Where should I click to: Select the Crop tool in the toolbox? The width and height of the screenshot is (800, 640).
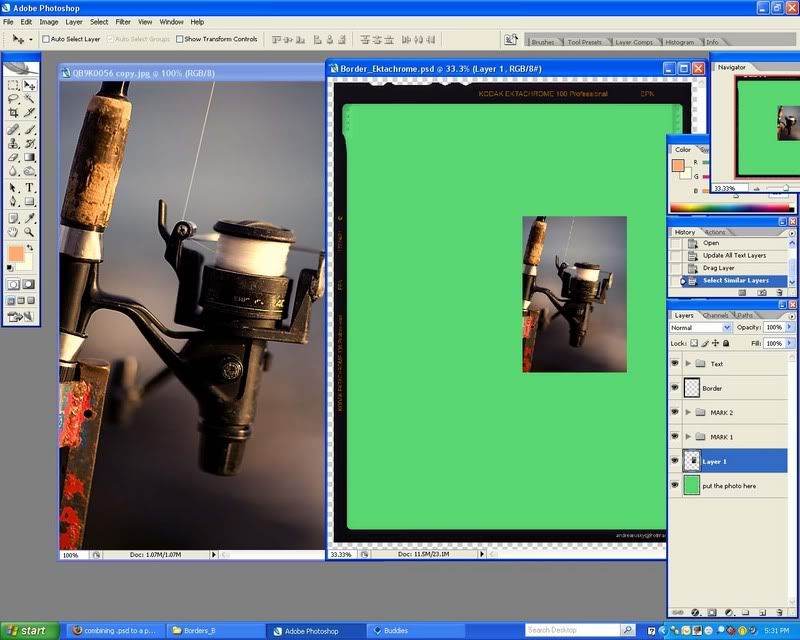click(x=13, y=114)
